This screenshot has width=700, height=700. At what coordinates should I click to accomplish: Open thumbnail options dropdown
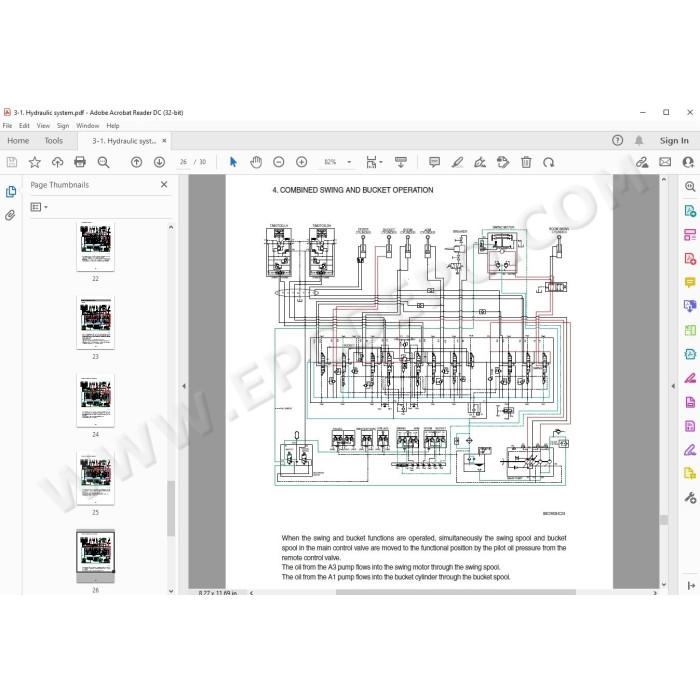pyautogui.click(x=39, y=207)
